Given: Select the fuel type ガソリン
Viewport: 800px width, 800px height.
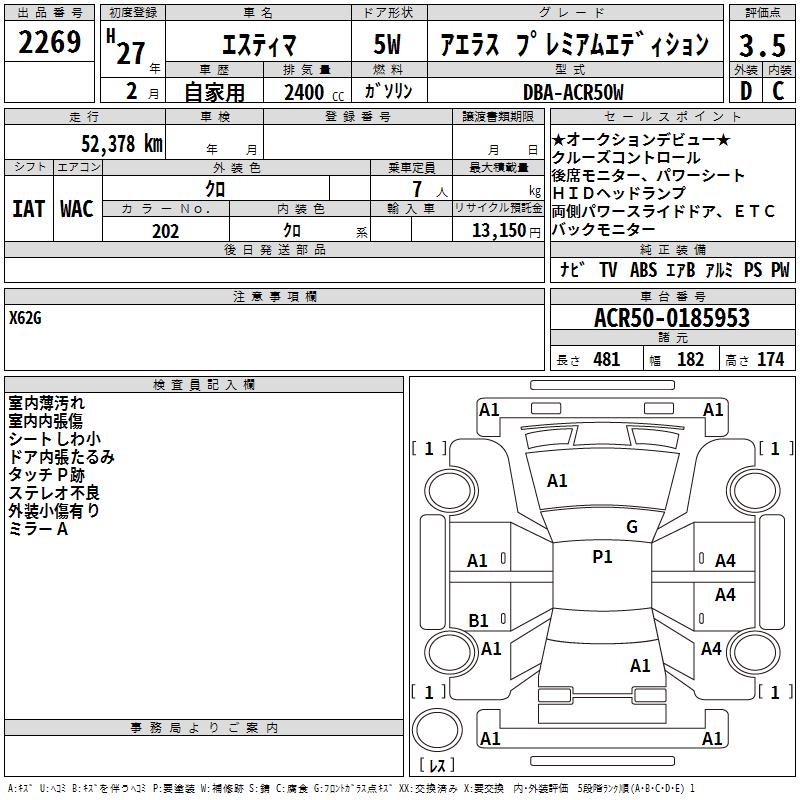Looking at the screenshot, I should pos(388,91).
